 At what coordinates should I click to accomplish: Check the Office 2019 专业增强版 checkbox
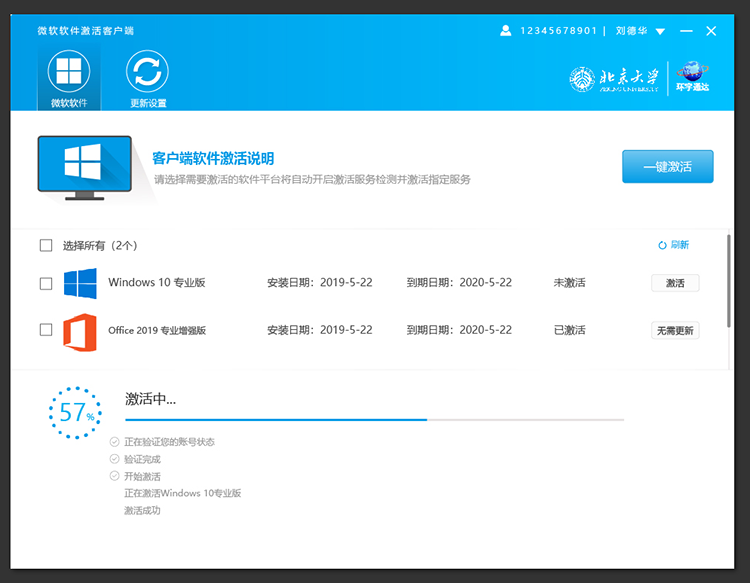46,330
